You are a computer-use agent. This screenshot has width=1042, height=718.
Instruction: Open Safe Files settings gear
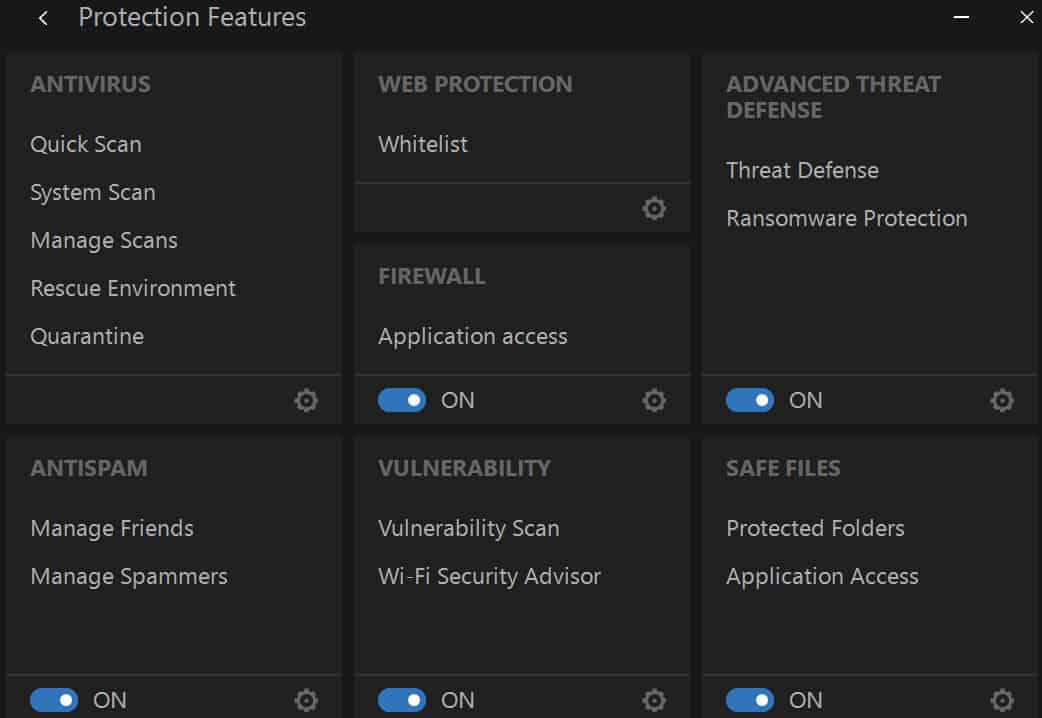(1002, 700)
